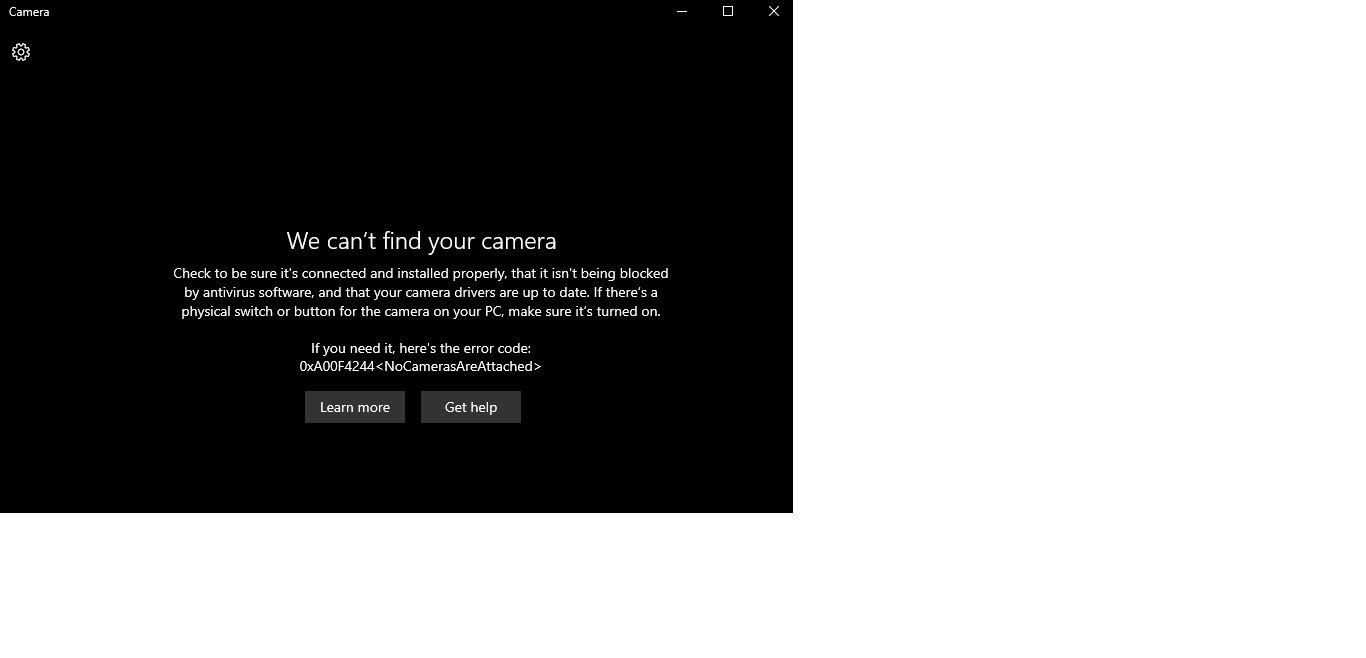Click the Learn more button

(x=355, y=407)
